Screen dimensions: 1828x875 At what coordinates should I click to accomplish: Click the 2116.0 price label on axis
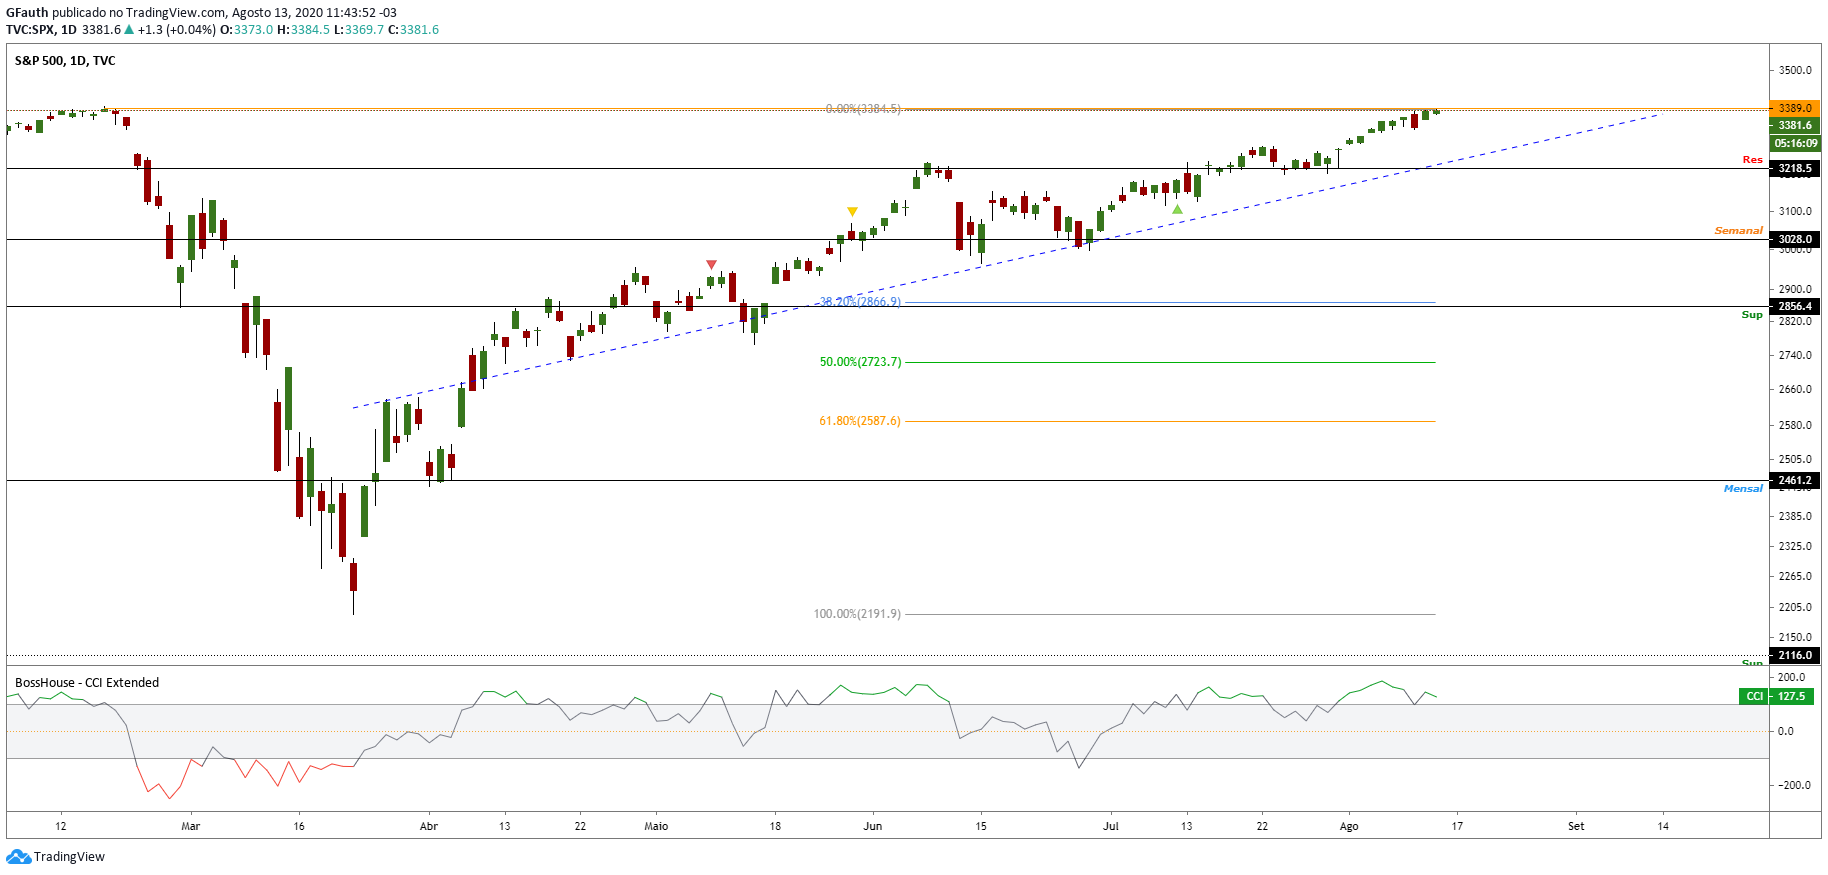pyautogui.click(x=1795, y=655)
